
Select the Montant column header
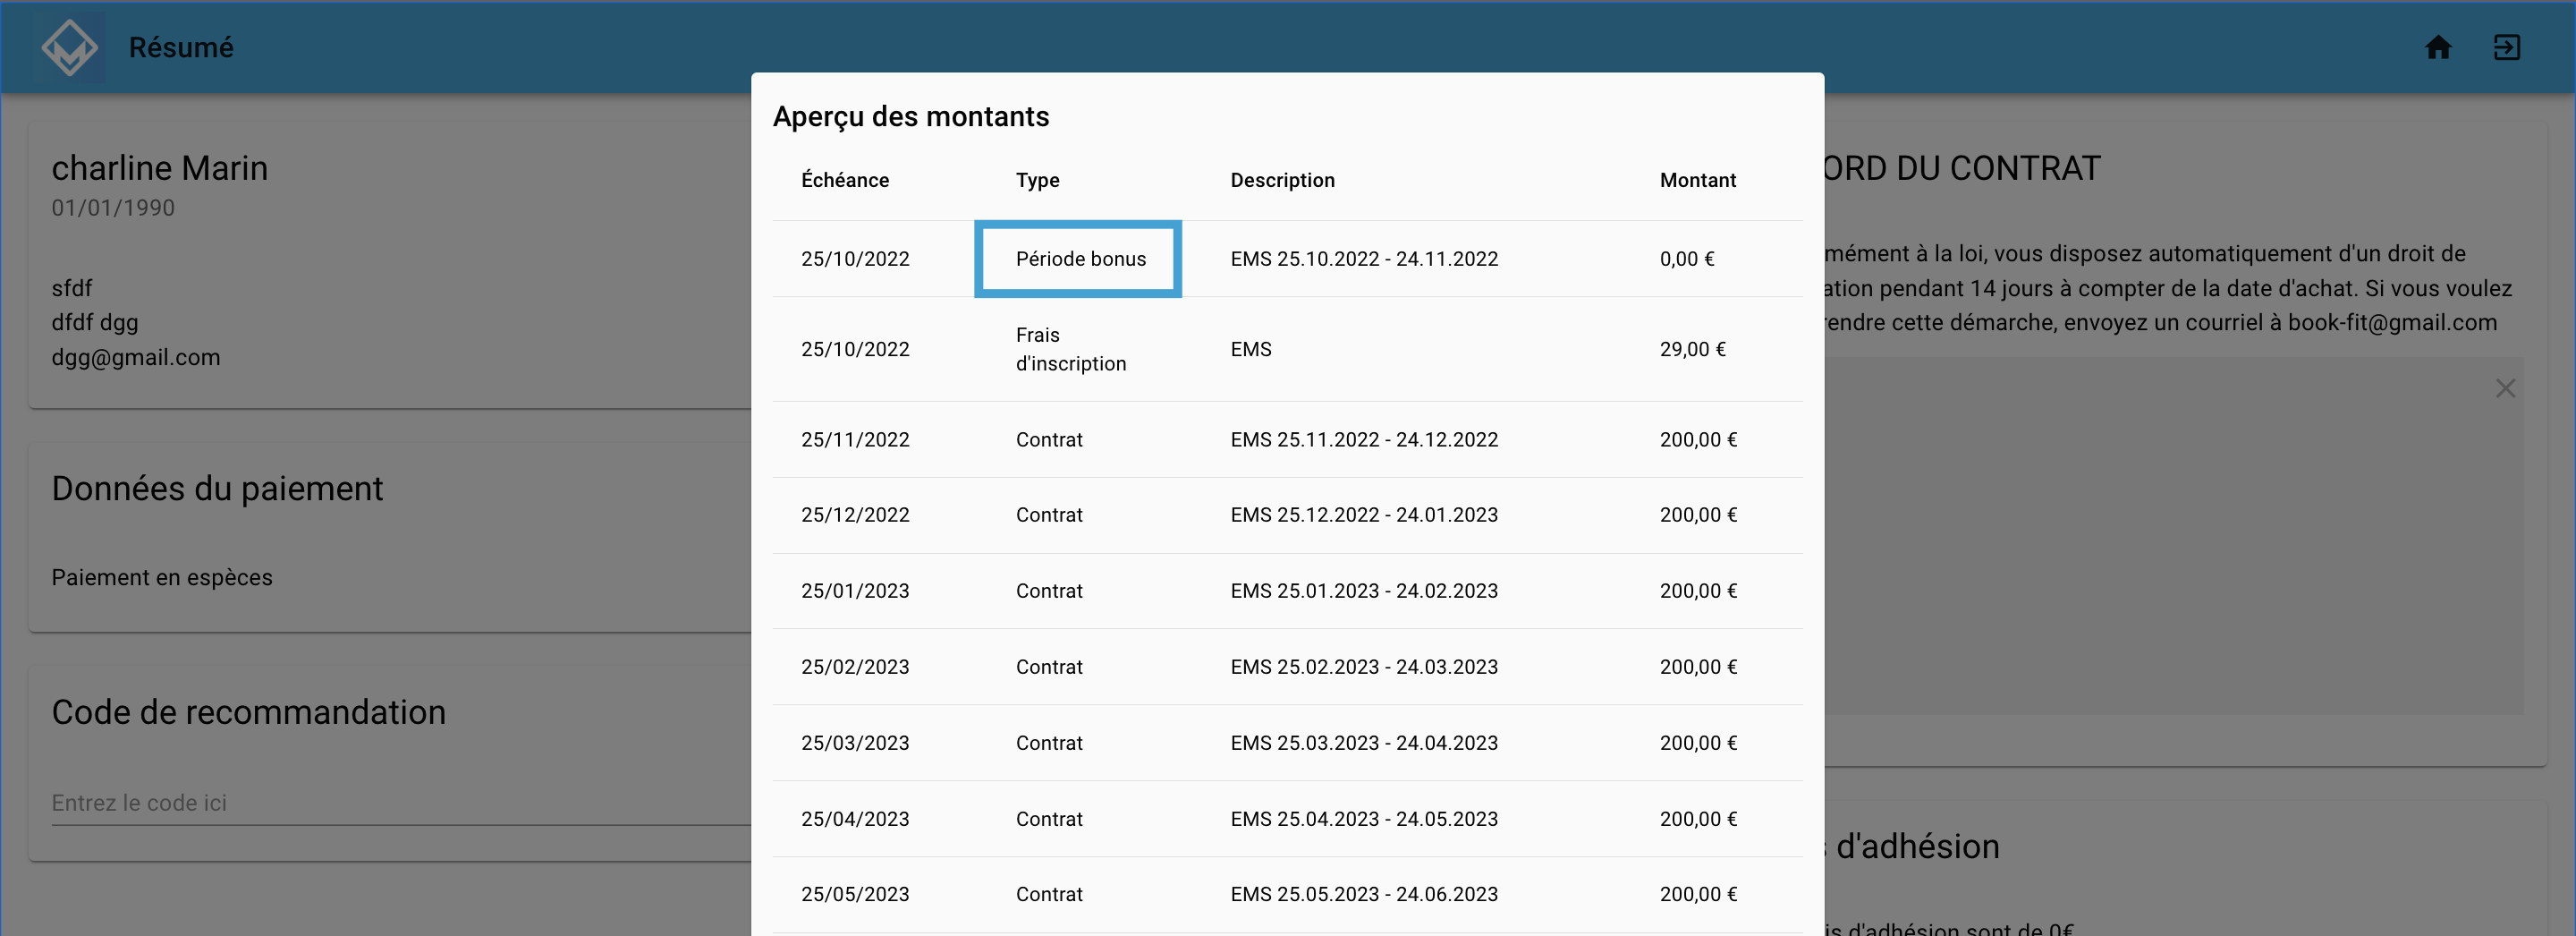pyautogui.click(x=1698, y=180)
